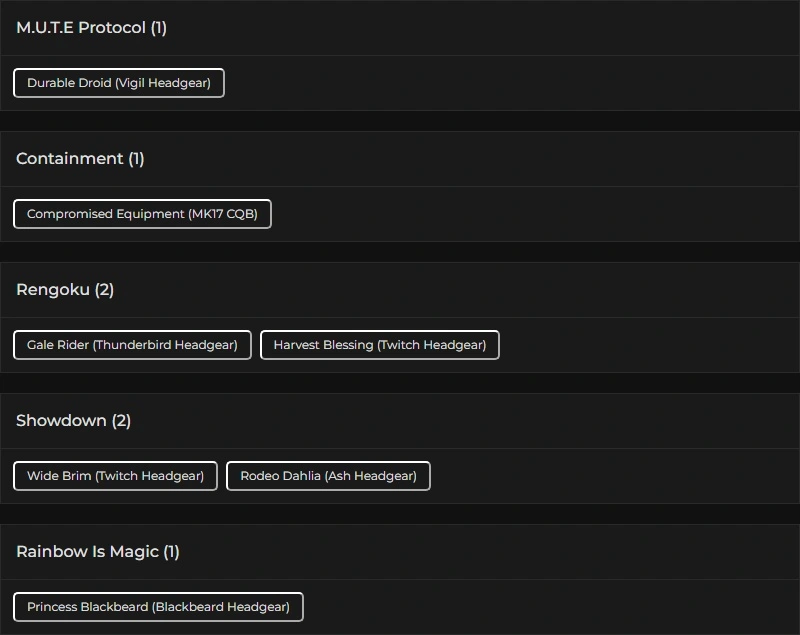This screenshot has height=635, width=800.
Task: Expand the Rengoku section header
Action: [x=55, y=290]
